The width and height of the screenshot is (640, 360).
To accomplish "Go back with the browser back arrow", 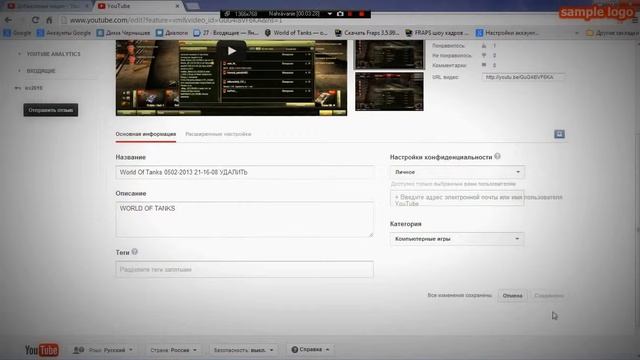I will (8, 20).
